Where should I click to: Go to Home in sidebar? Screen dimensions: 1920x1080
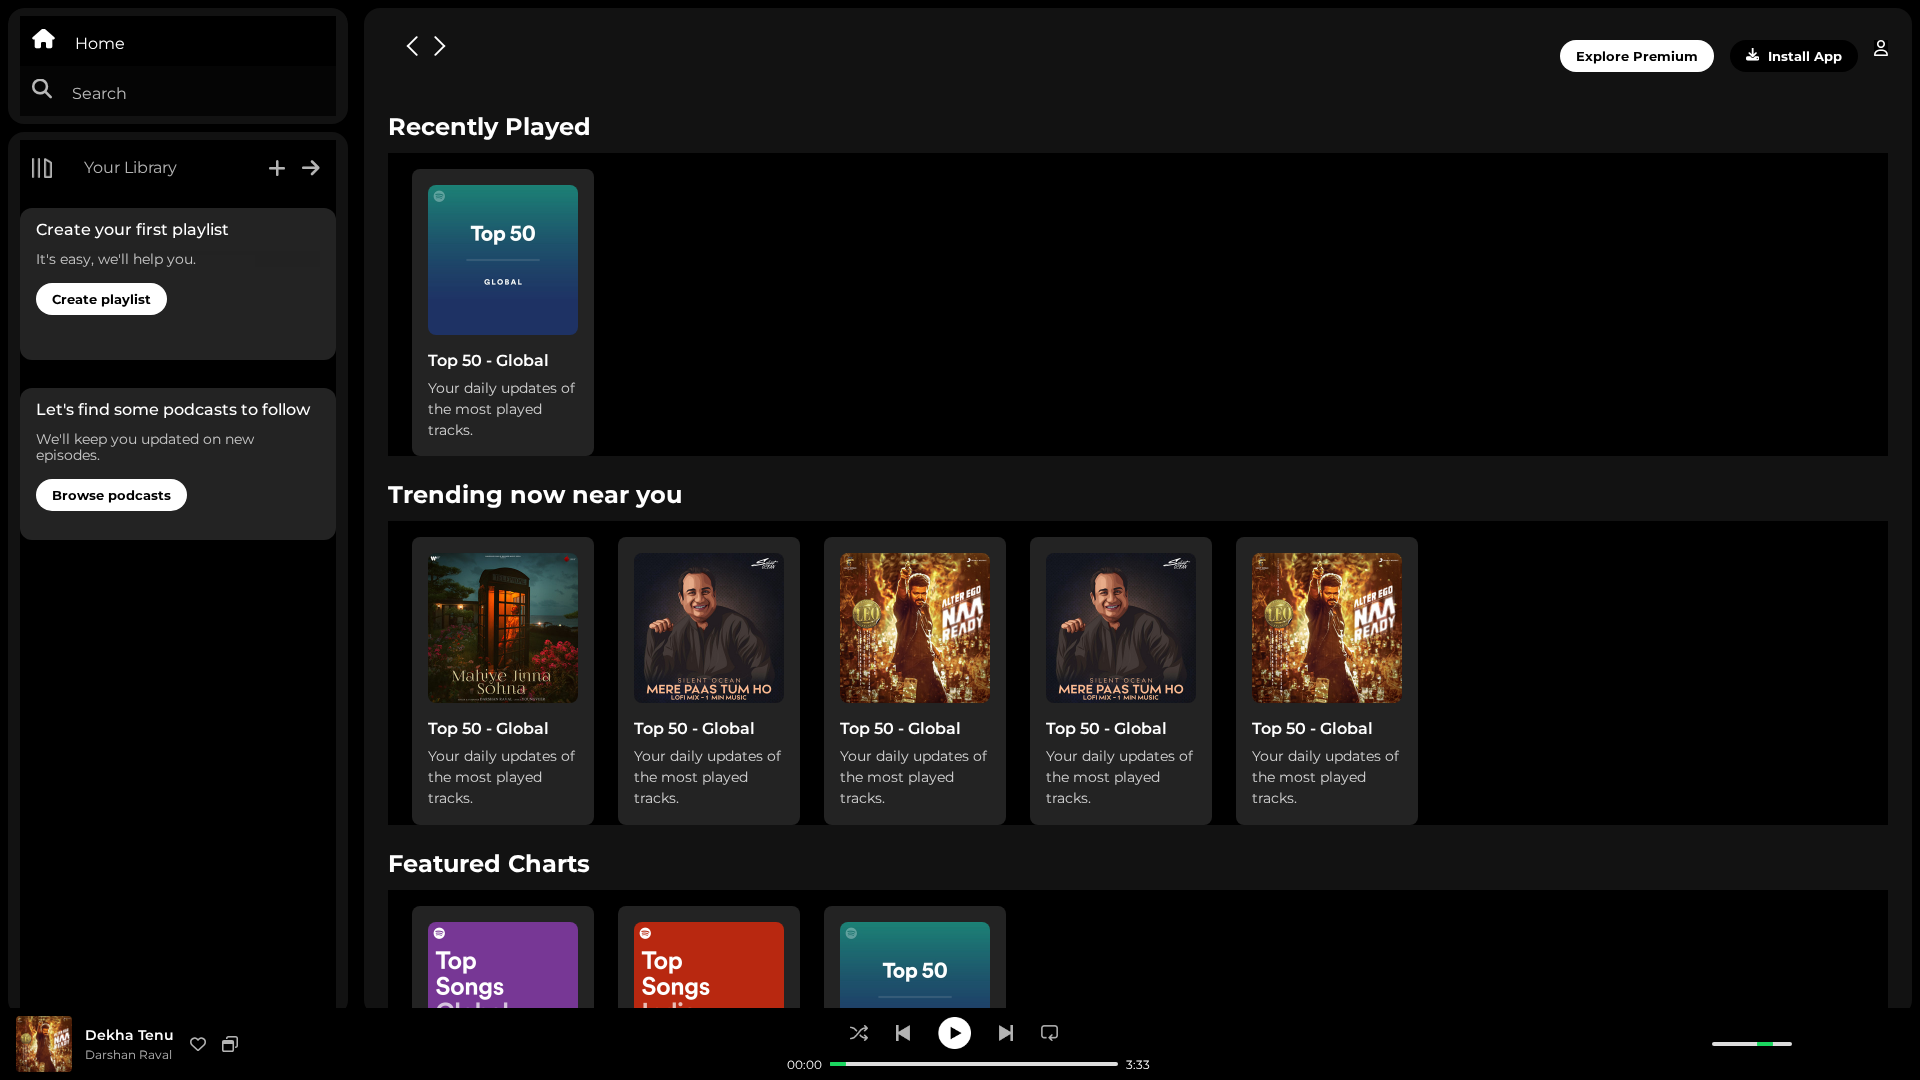tap(178, 42)
